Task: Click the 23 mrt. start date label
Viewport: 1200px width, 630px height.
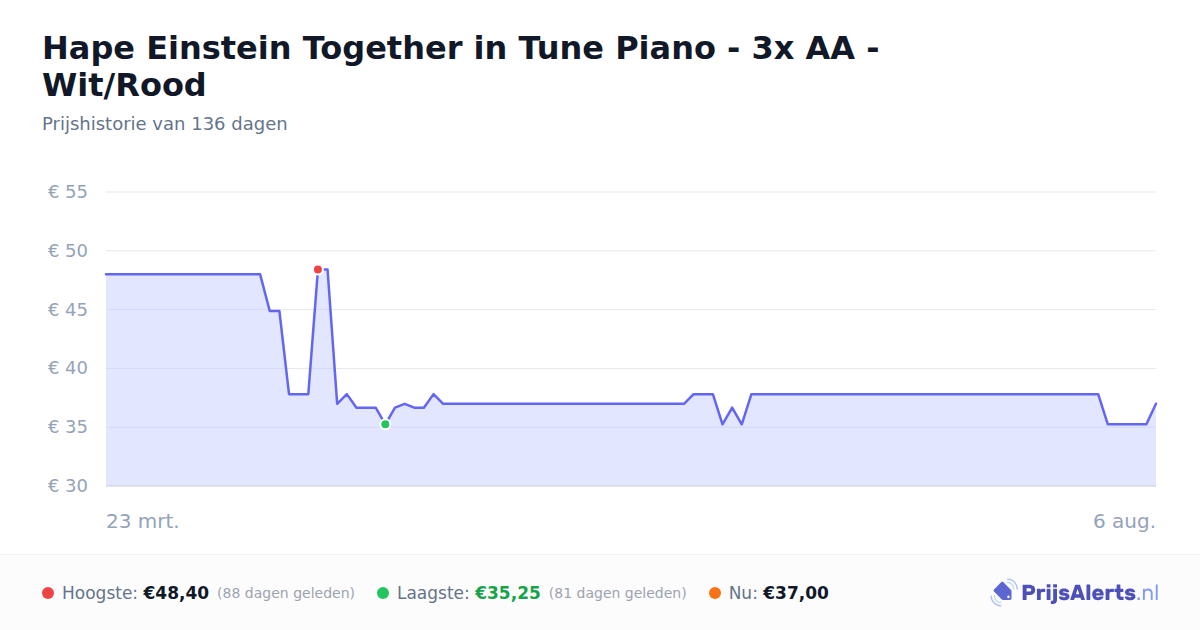Action: (143, 521)
